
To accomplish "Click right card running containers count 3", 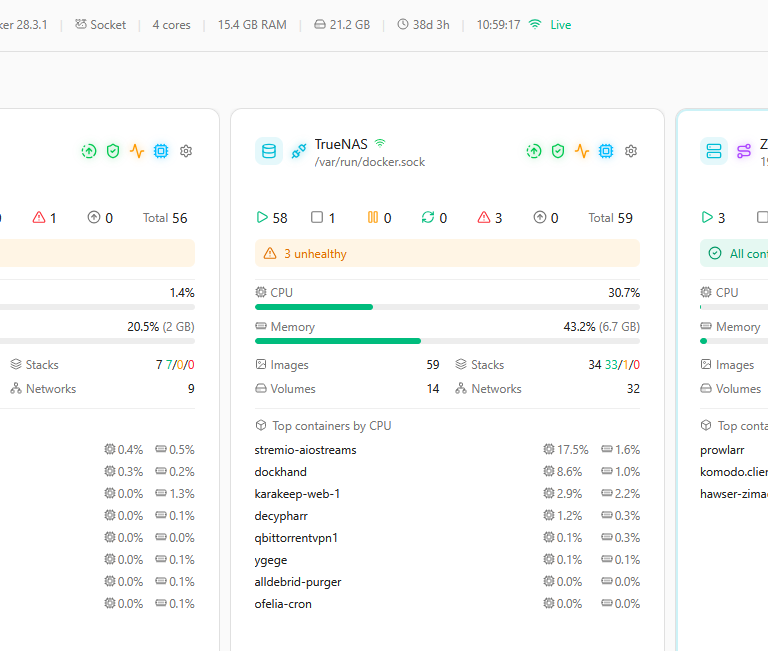I will 714,217.
